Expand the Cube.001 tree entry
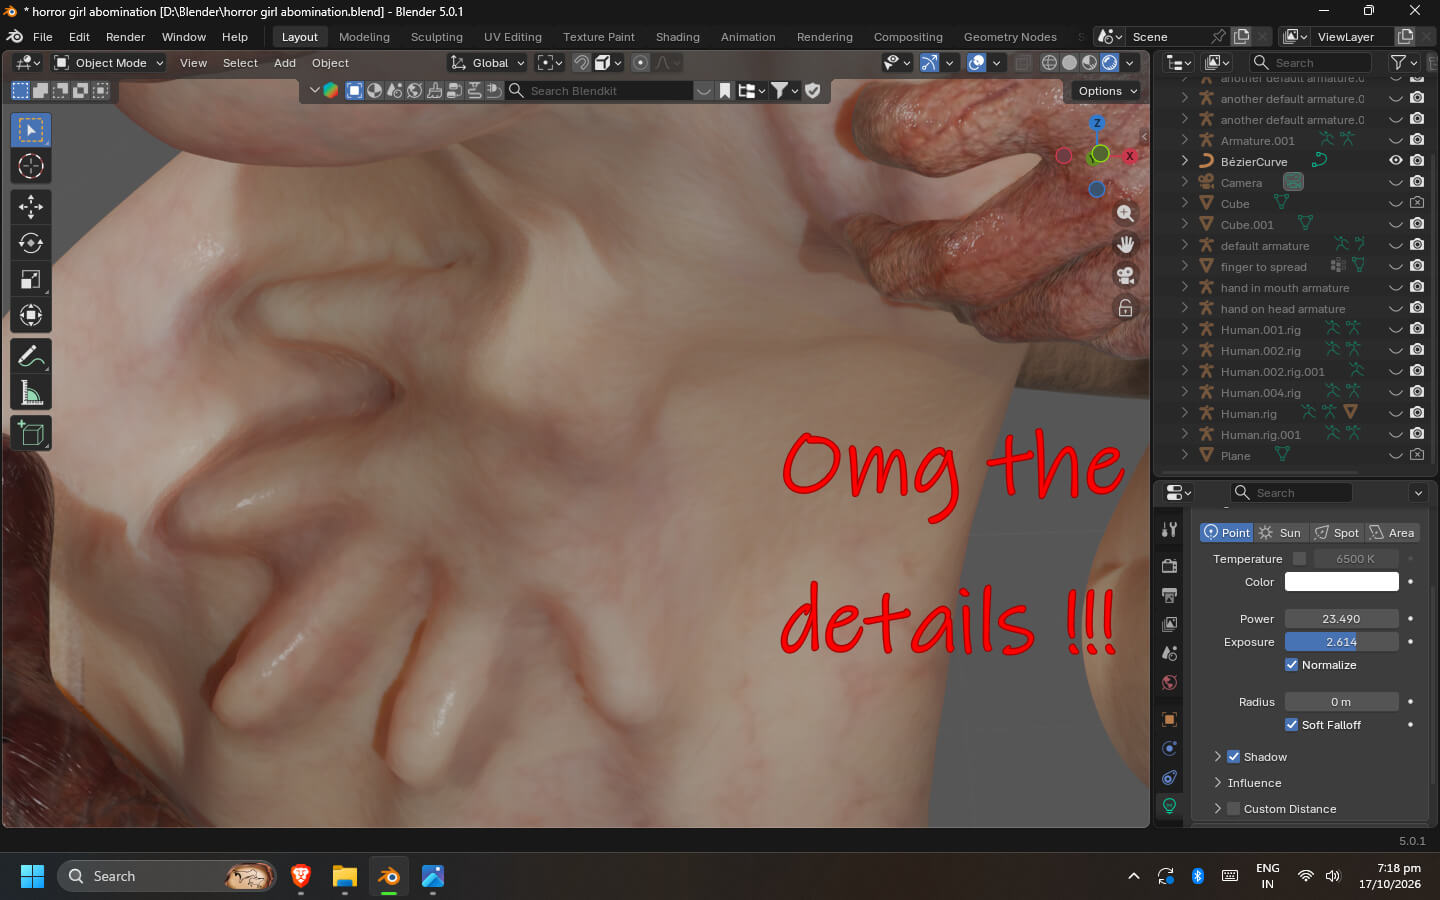This screenshot has width=1440, height=900. tap(1185, 224)
